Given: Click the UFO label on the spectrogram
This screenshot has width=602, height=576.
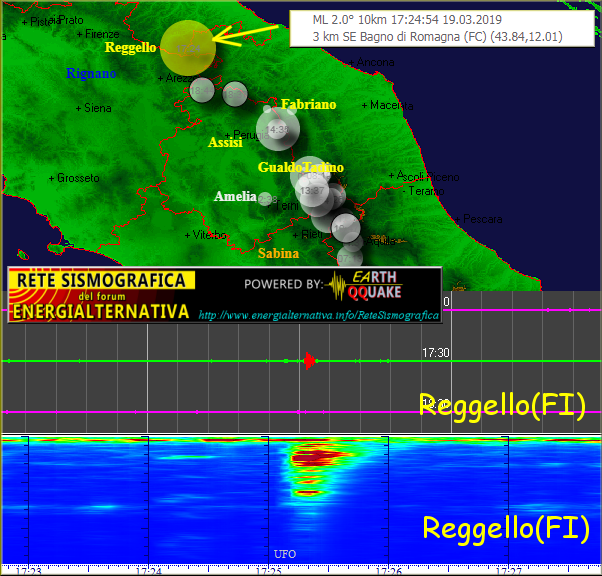Looking at the screenshot, I should coord(285,554).
